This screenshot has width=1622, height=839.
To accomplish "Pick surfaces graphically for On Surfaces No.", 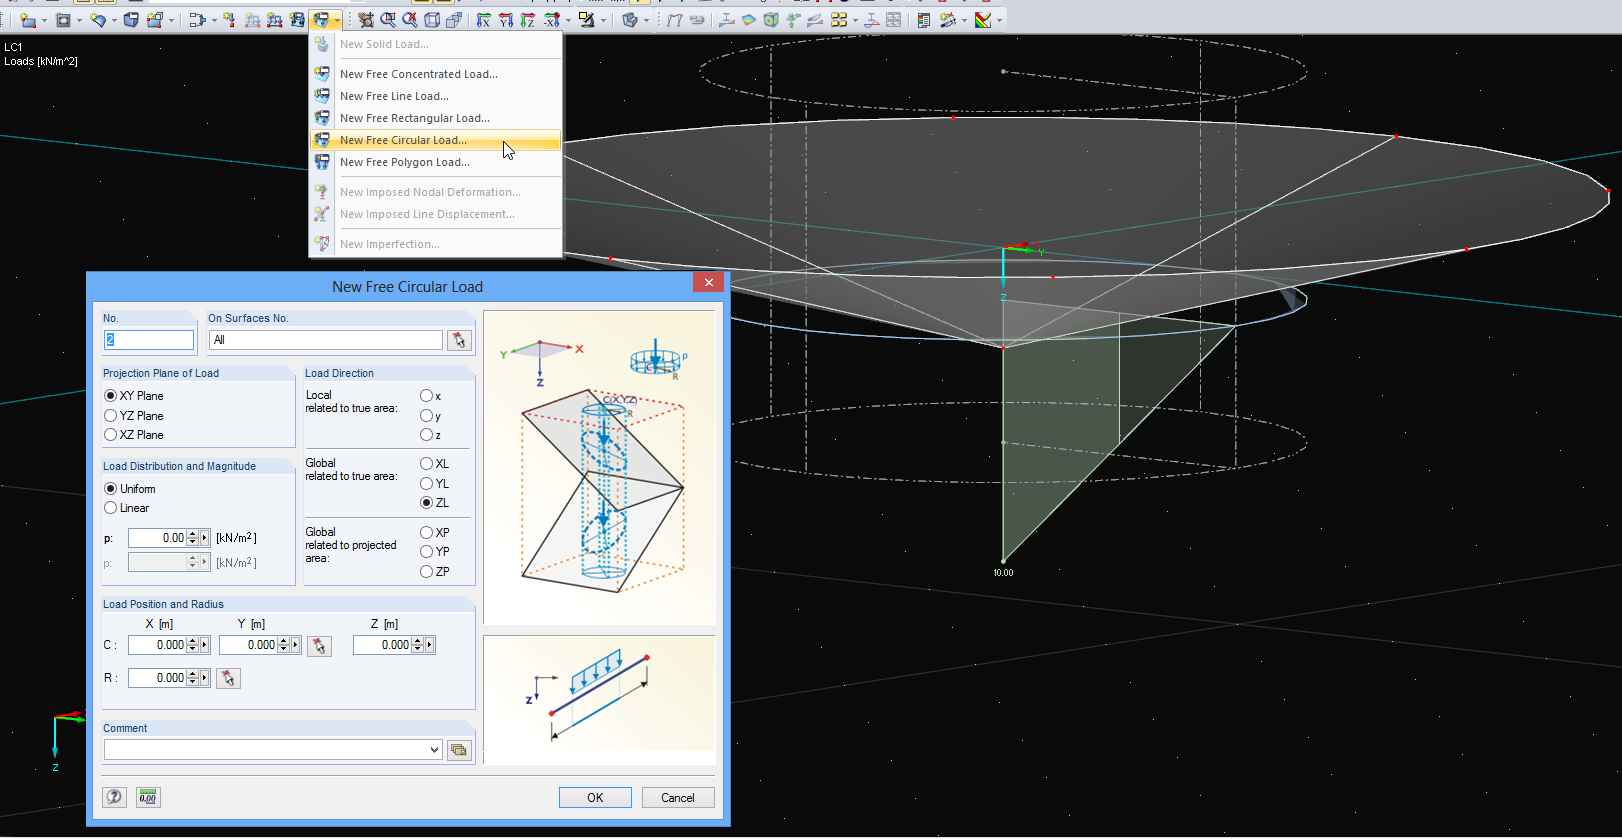I will [459, 341].
